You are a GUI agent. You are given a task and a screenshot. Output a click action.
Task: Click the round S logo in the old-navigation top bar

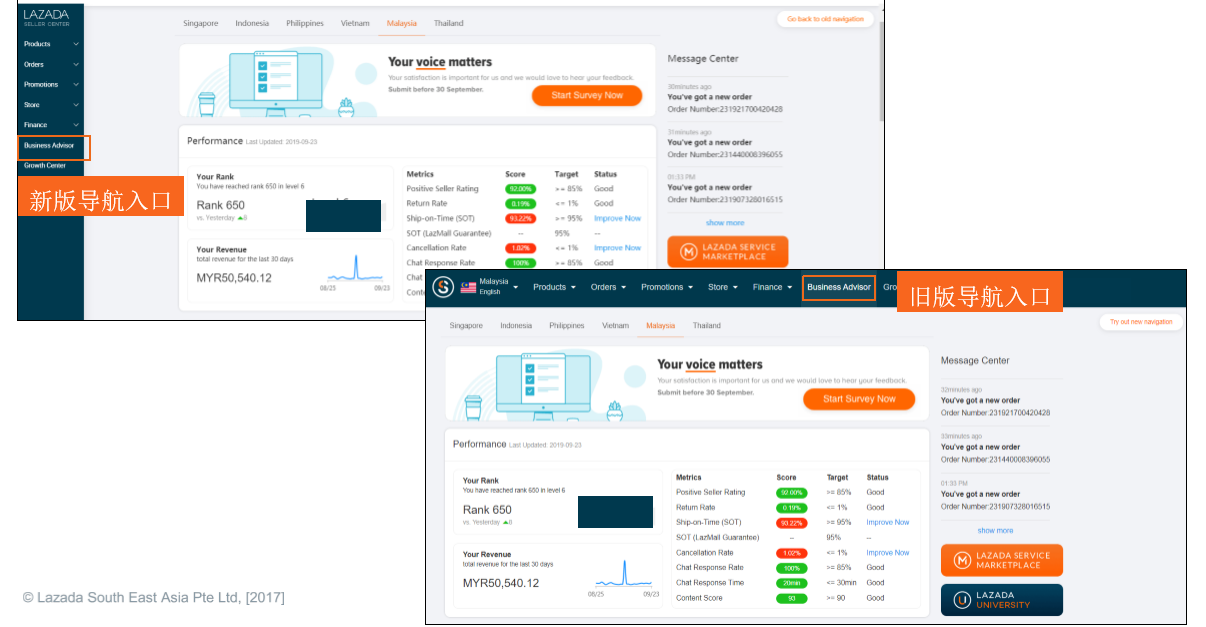[x=443, y=287]
